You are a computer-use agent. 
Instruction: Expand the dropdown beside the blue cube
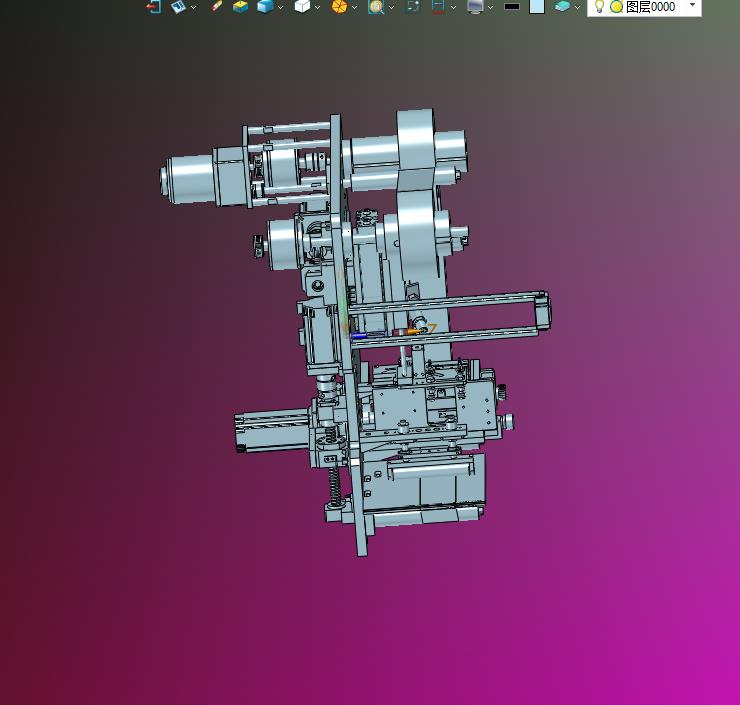[x=281, y=7]
